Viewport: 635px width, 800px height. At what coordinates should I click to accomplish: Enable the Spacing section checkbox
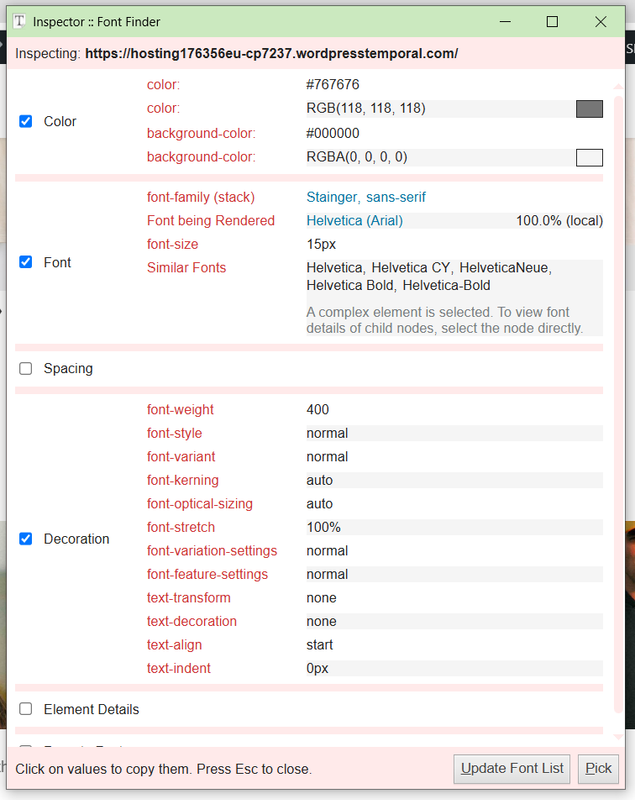coord(26,368)
